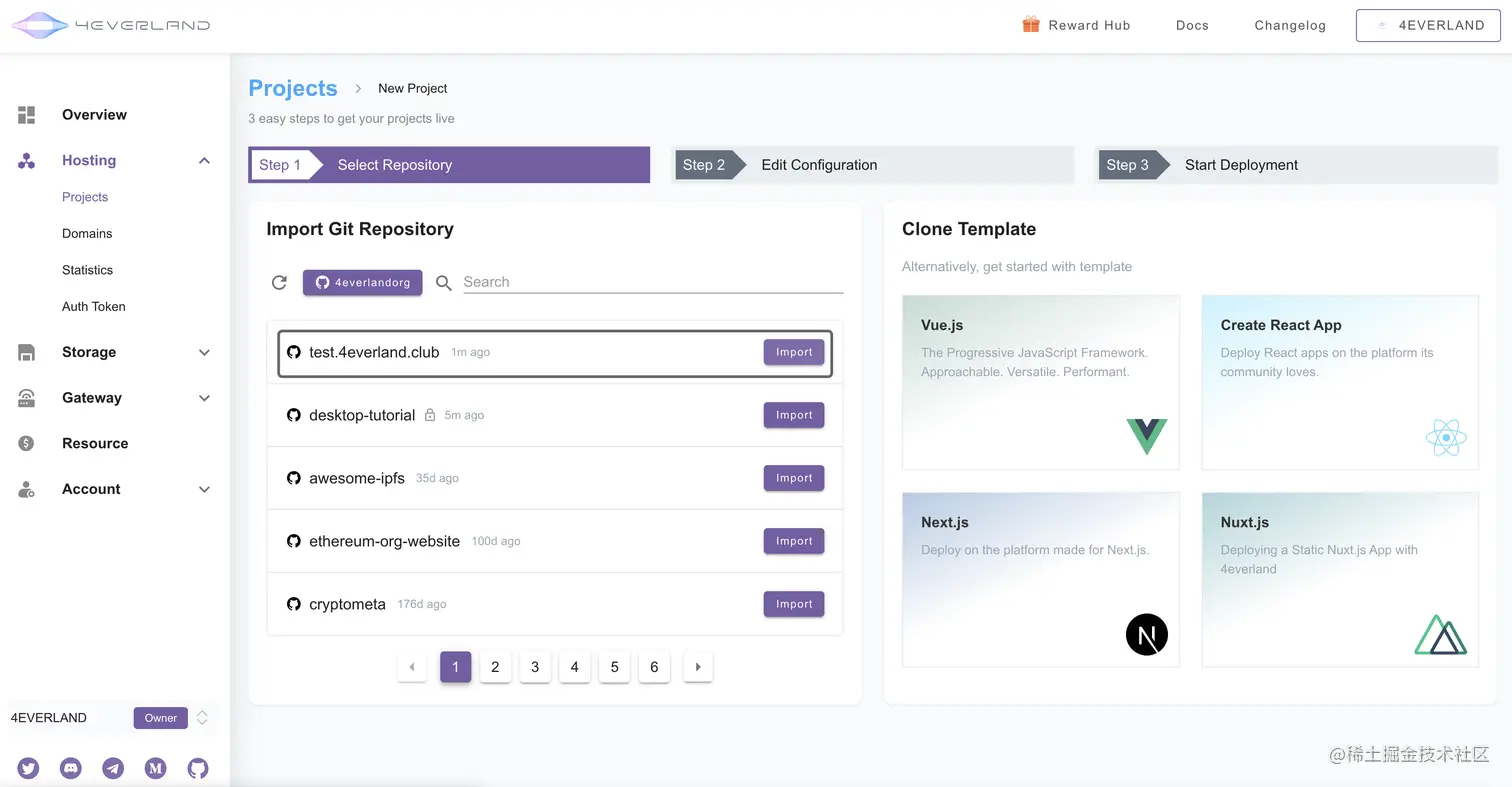Go to page 3 of repositories
Screen dimensions: 1512x787
pyautogui.click(x=535, y=667)
